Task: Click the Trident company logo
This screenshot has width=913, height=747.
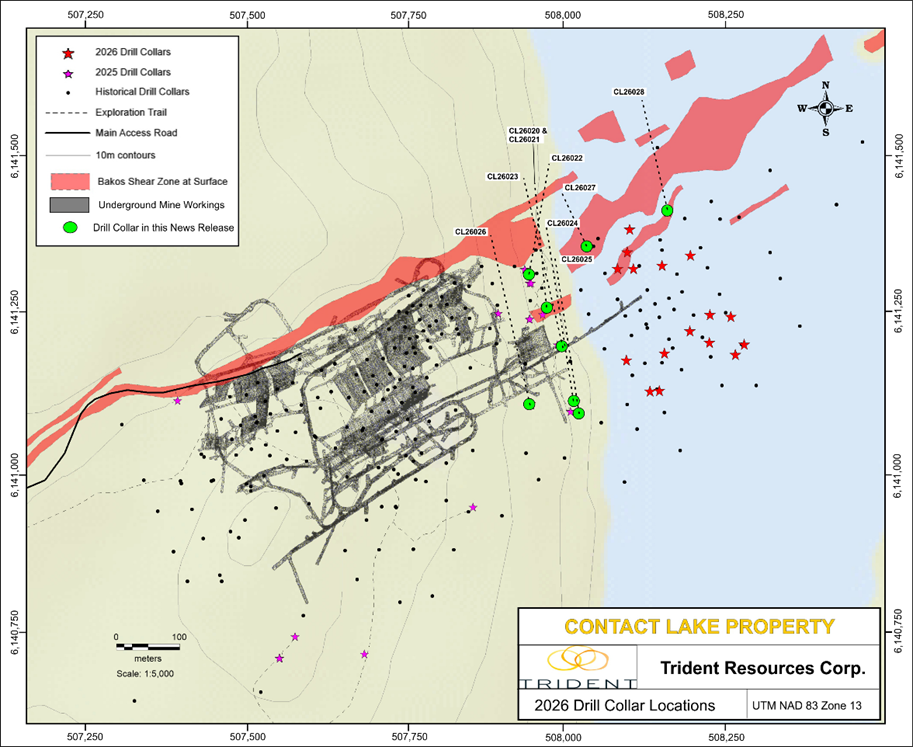Action: (x=580, y=668)
